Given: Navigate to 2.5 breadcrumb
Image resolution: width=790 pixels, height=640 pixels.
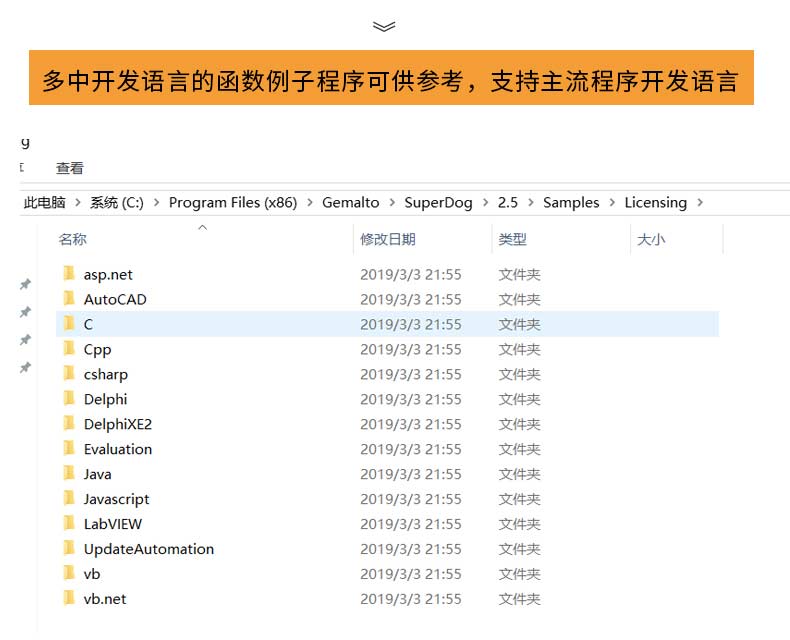Looking at the screenshot, I should pyautogui.click(x=508, y=203).
